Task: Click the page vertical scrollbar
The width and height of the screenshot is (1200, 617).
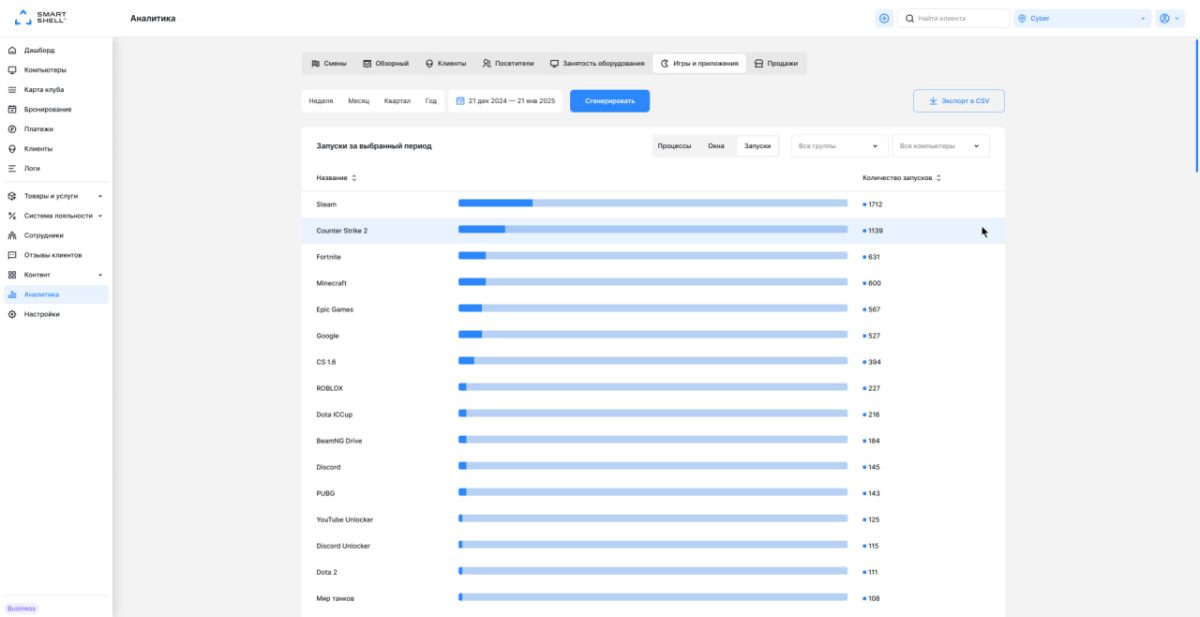Action: coord(1196,105)
